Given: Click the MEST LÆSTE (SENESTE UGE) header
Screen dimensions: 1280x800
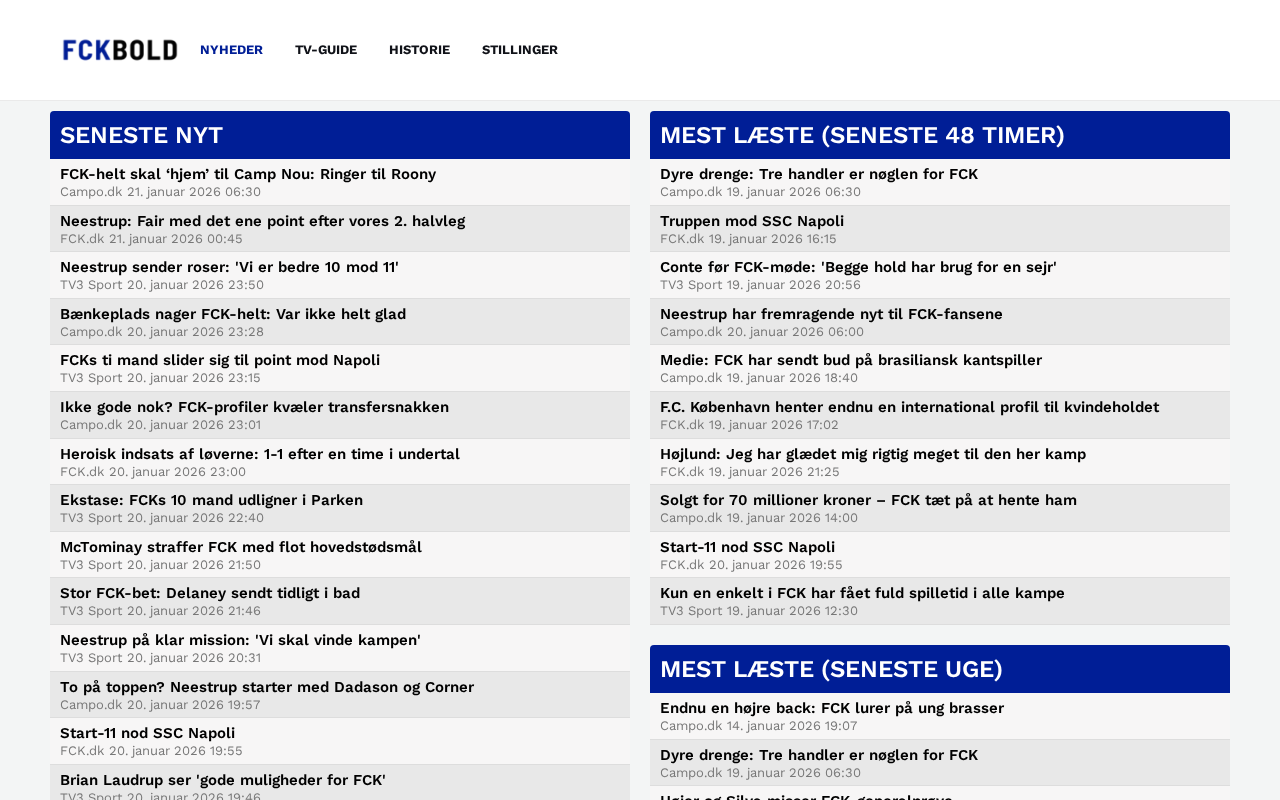Looking at the screenshot, I should 940,669.
